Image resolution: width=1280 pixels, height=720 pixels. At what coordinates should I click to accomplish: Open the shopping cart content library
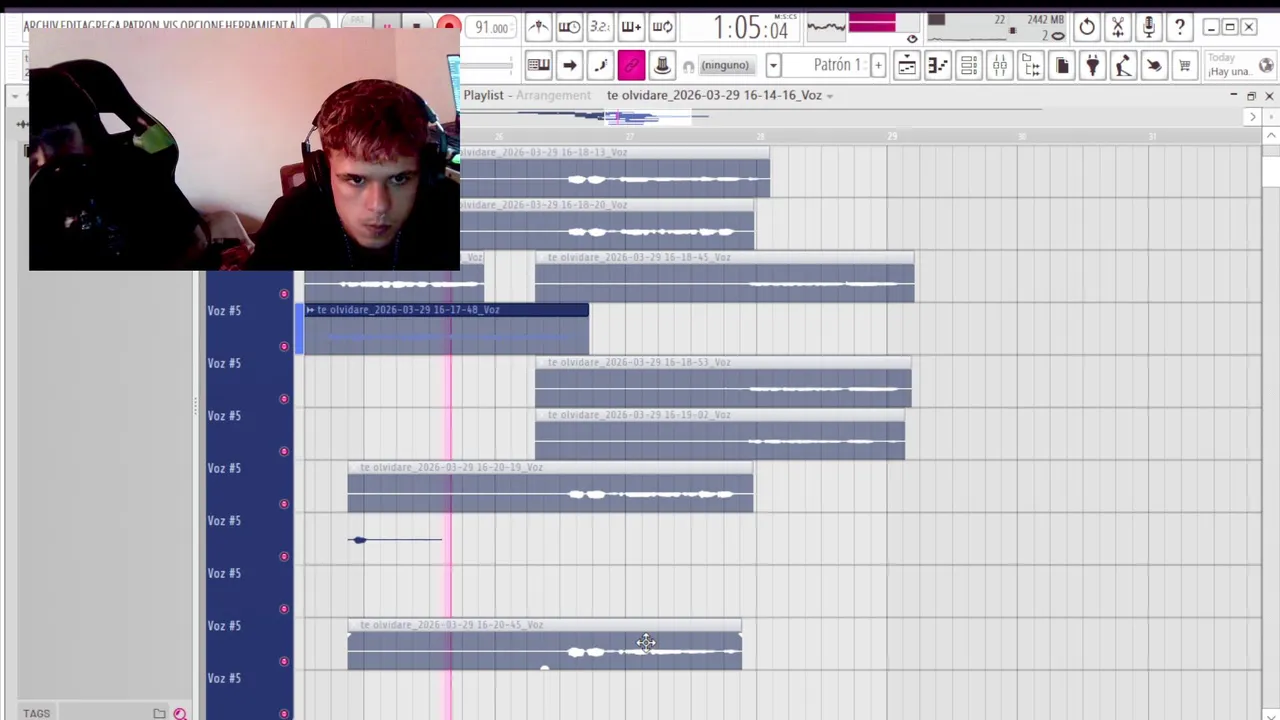(x=1185, y=66)
